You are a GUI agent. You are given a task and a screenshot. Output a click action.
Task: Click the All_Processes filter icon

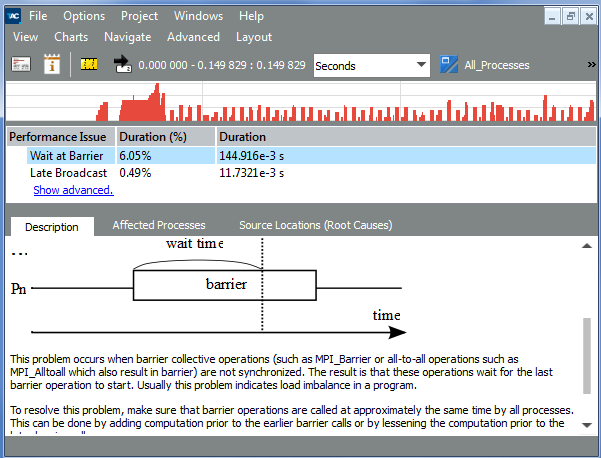coord(448,65)
